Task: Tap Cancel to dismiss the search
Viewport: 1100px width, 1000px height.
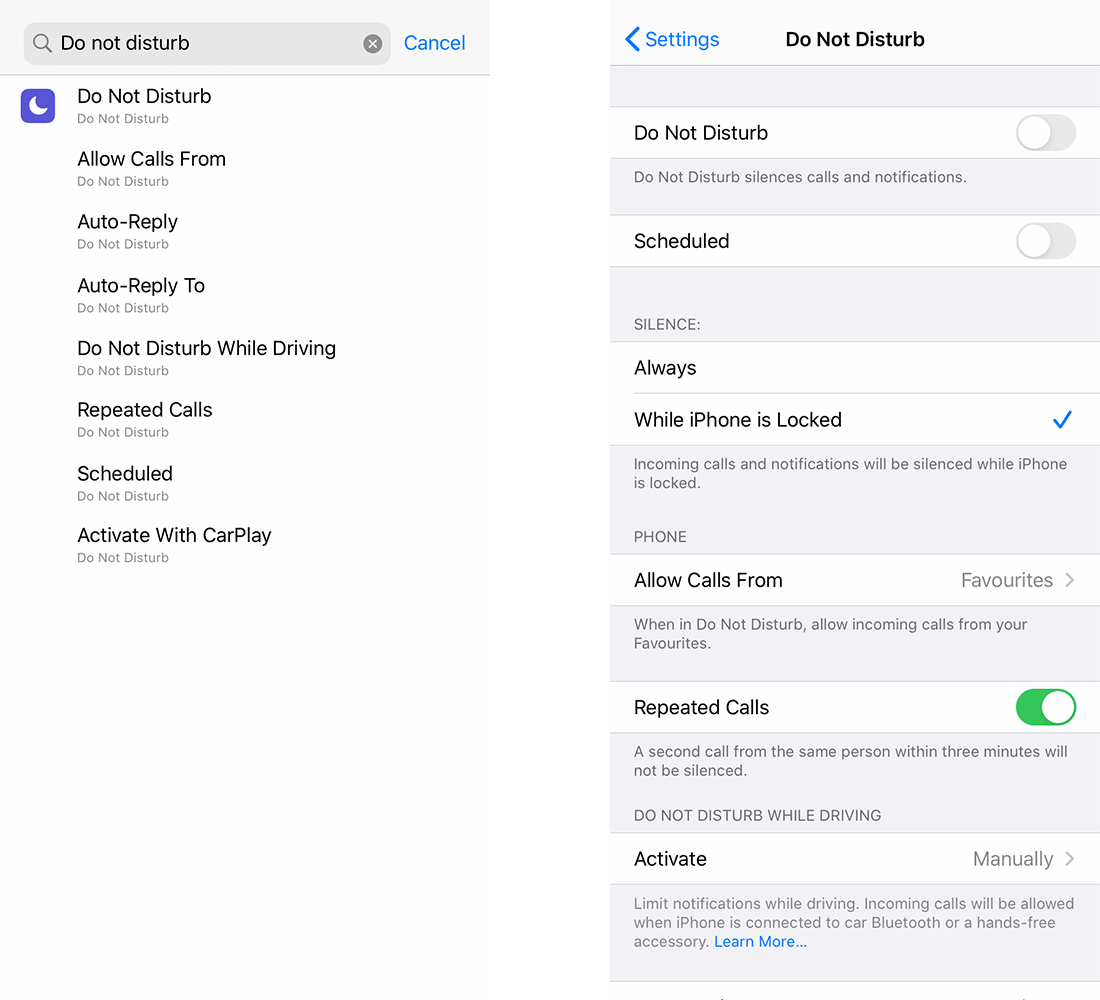Action: coord(434,44)
